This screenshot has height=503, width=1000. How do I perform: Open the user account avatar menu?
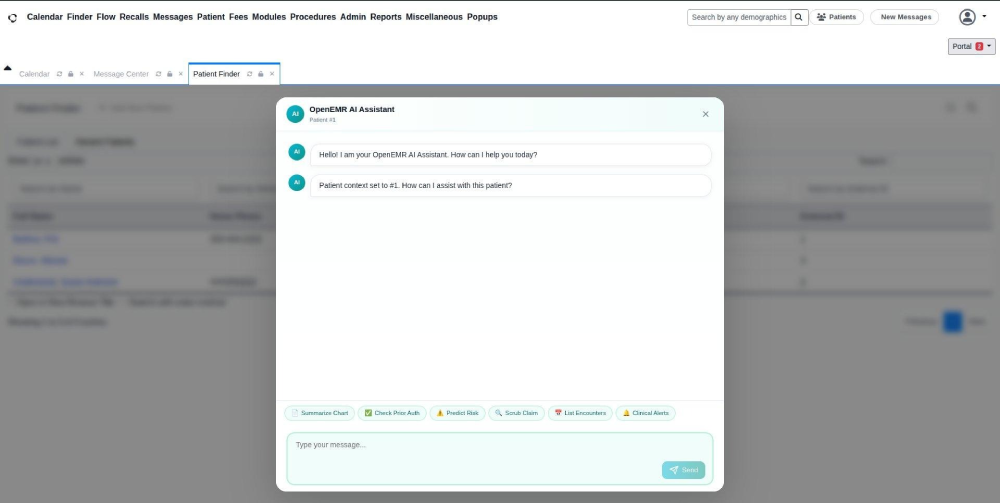click(x=967, y=17)
